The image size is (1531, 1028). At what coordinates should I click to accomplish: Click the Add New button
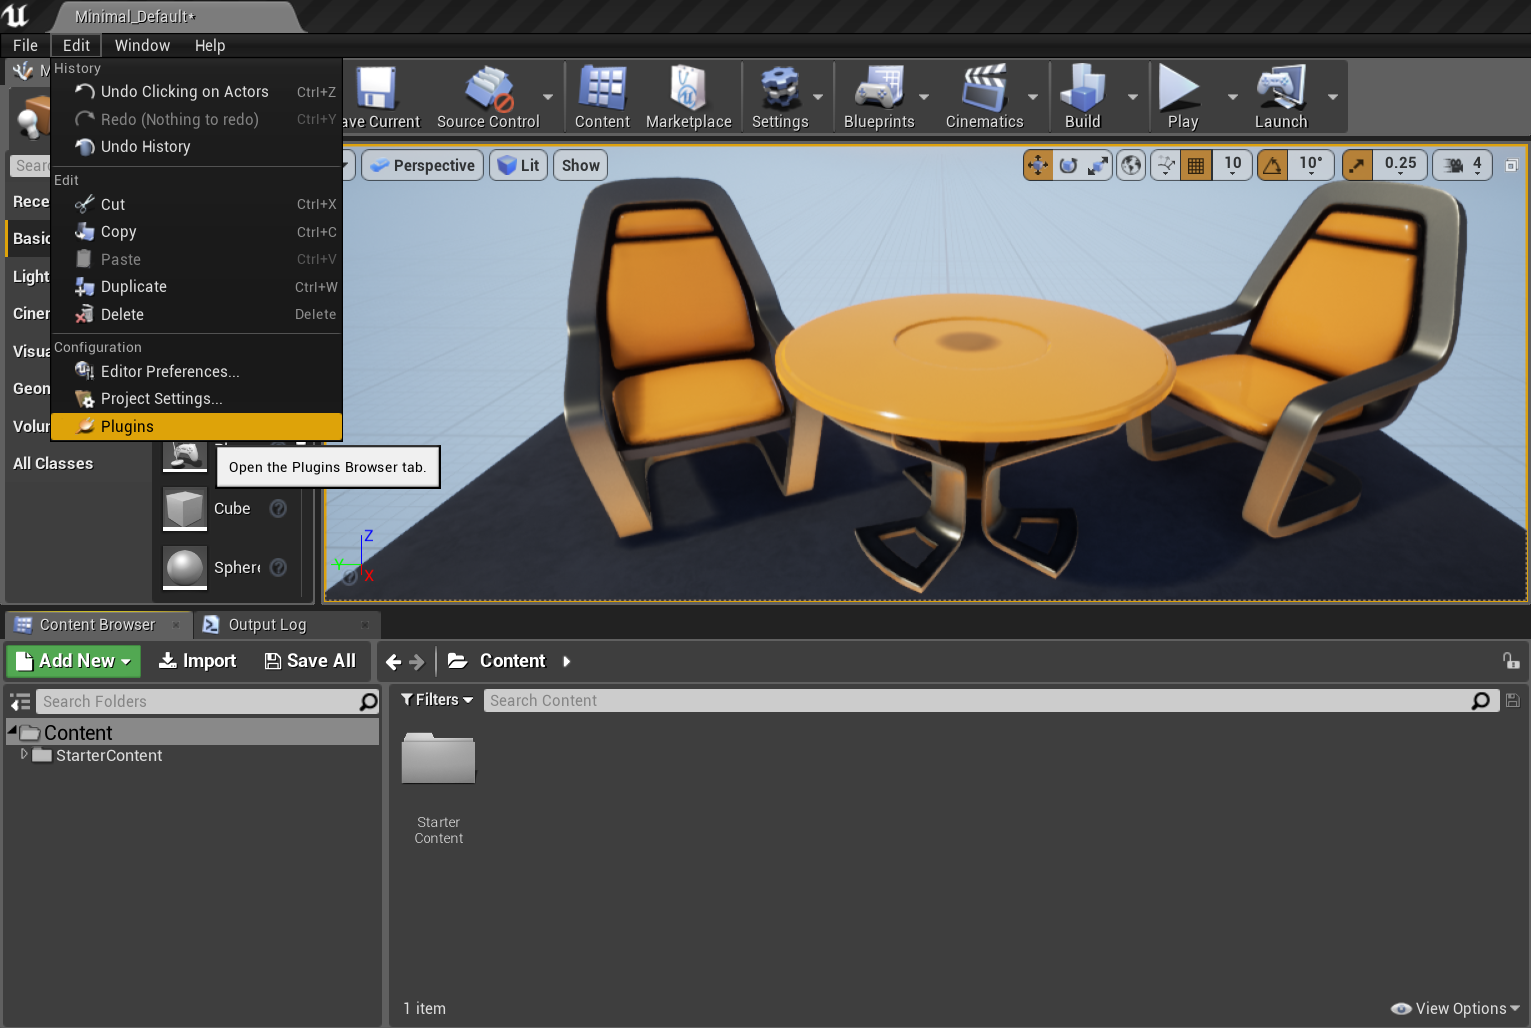74,661
